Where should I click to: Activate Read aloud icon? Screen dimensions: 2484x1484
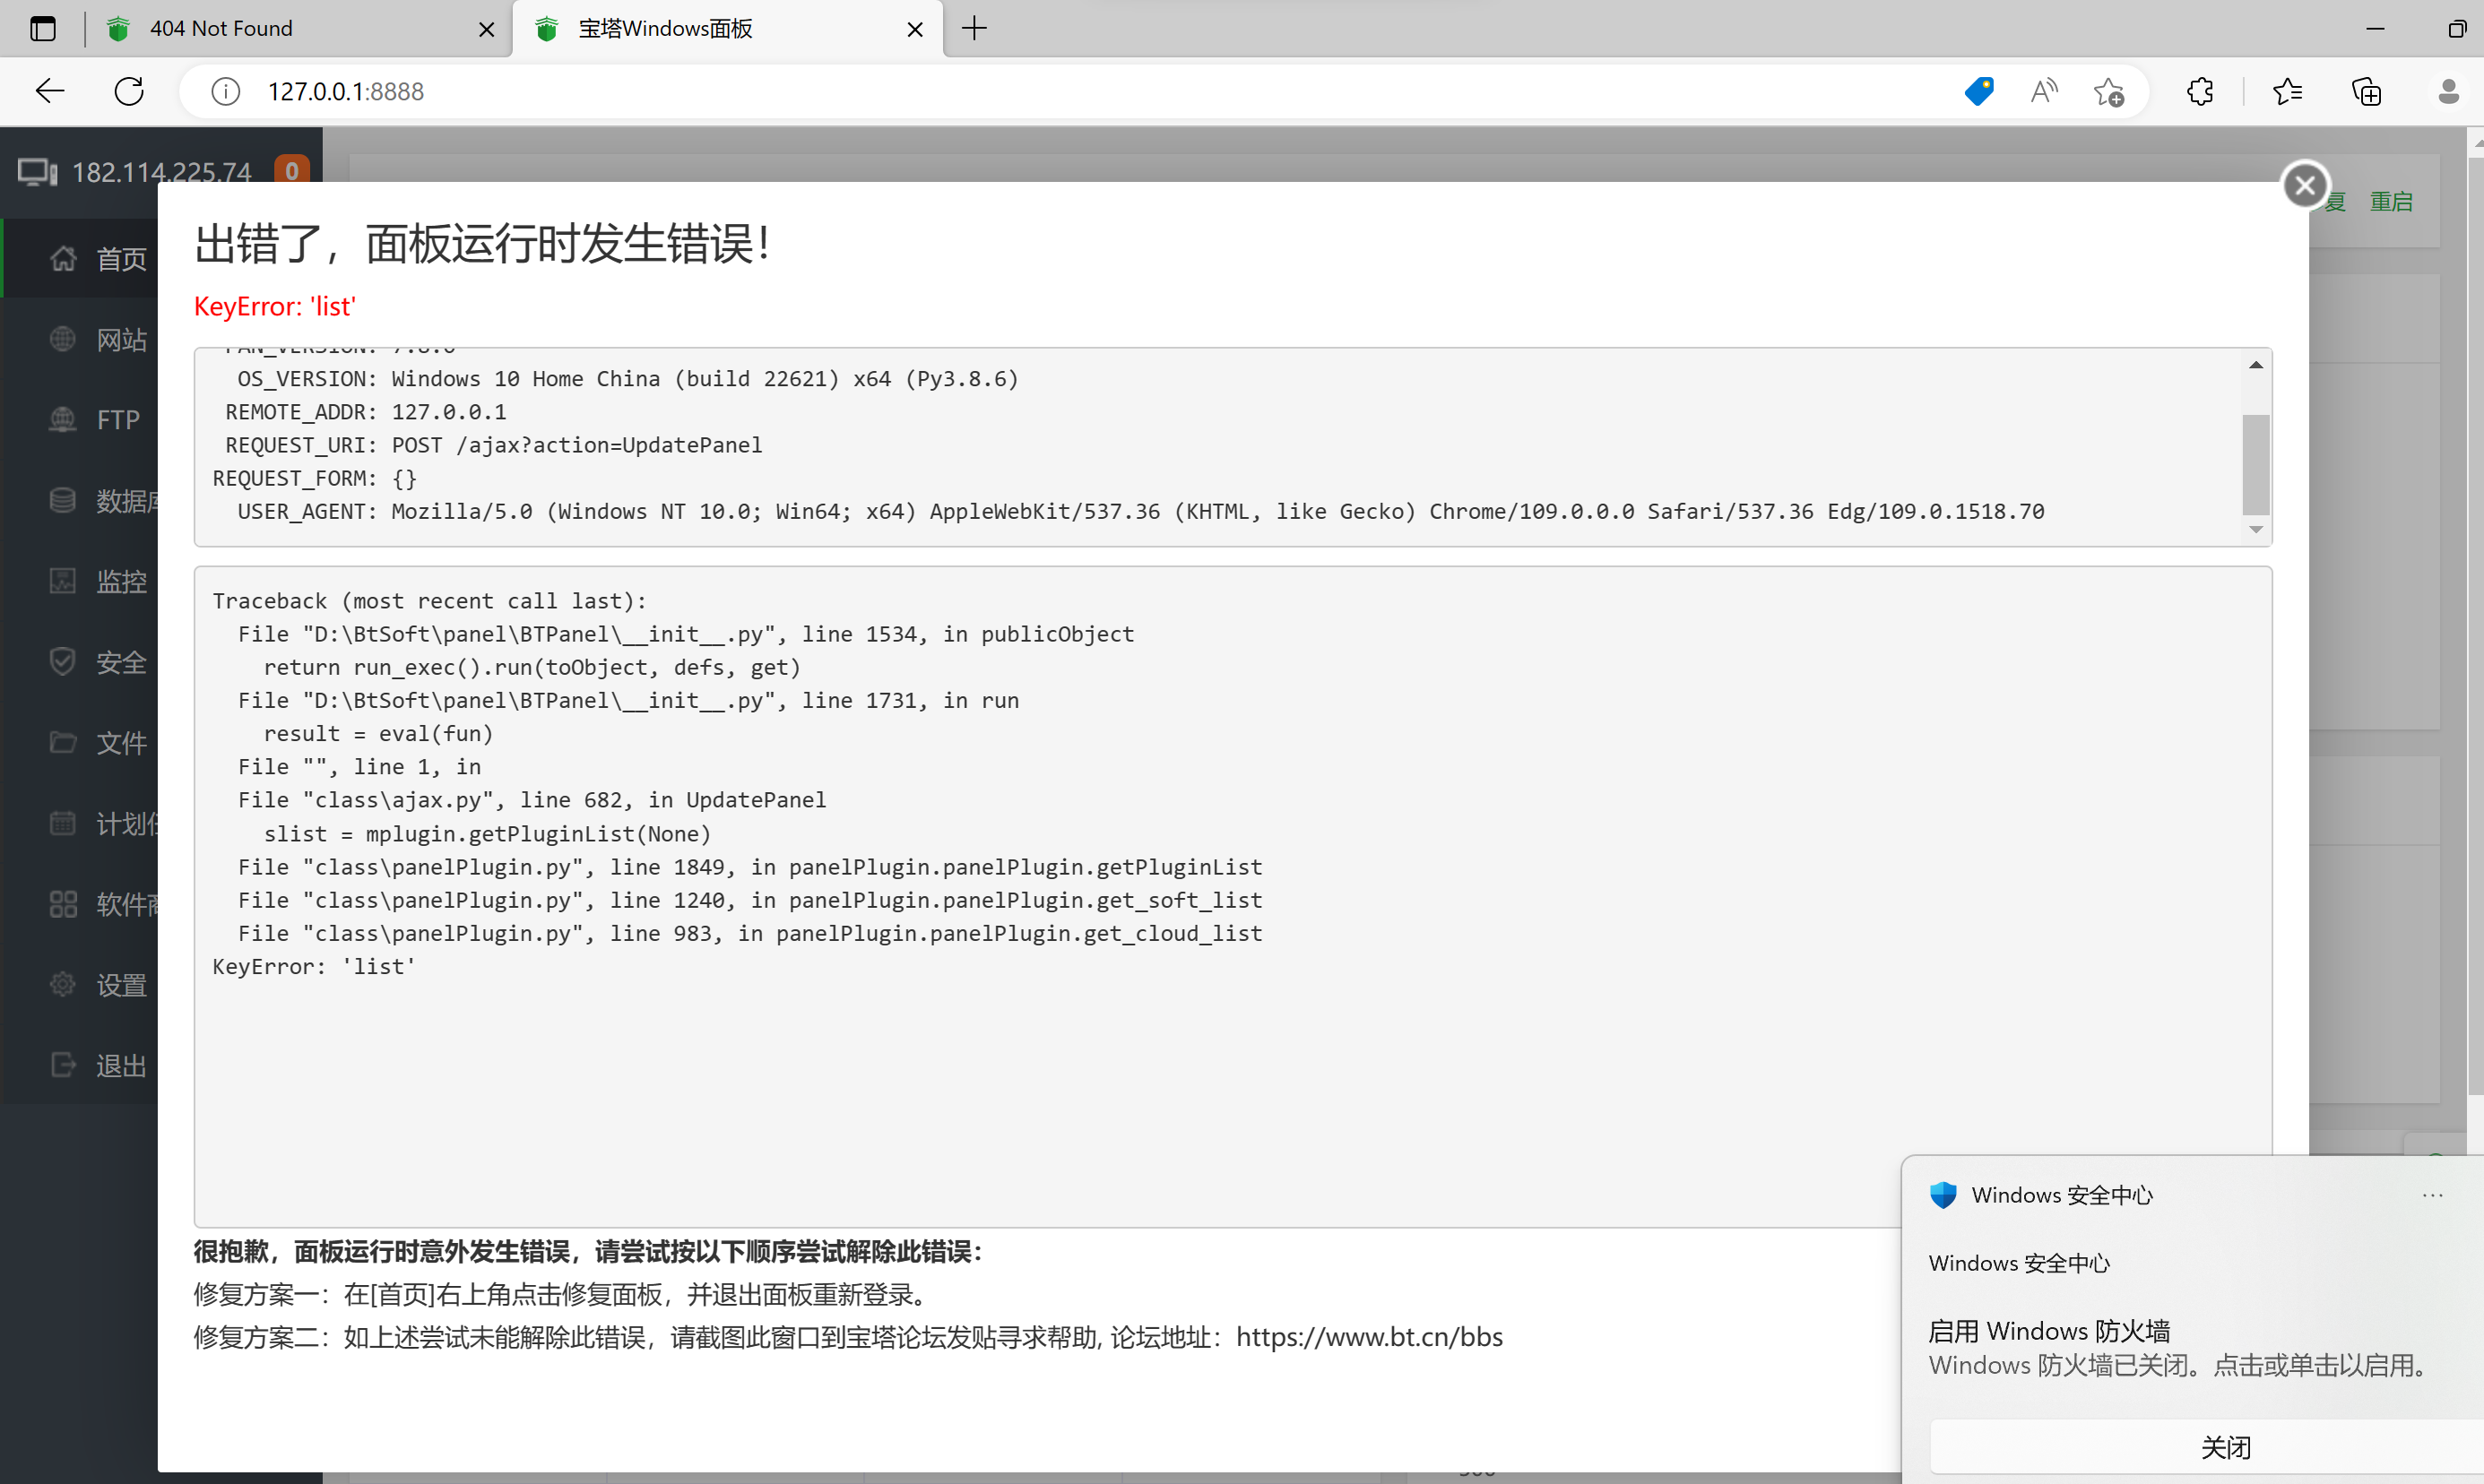click(x=2044, y=91)
